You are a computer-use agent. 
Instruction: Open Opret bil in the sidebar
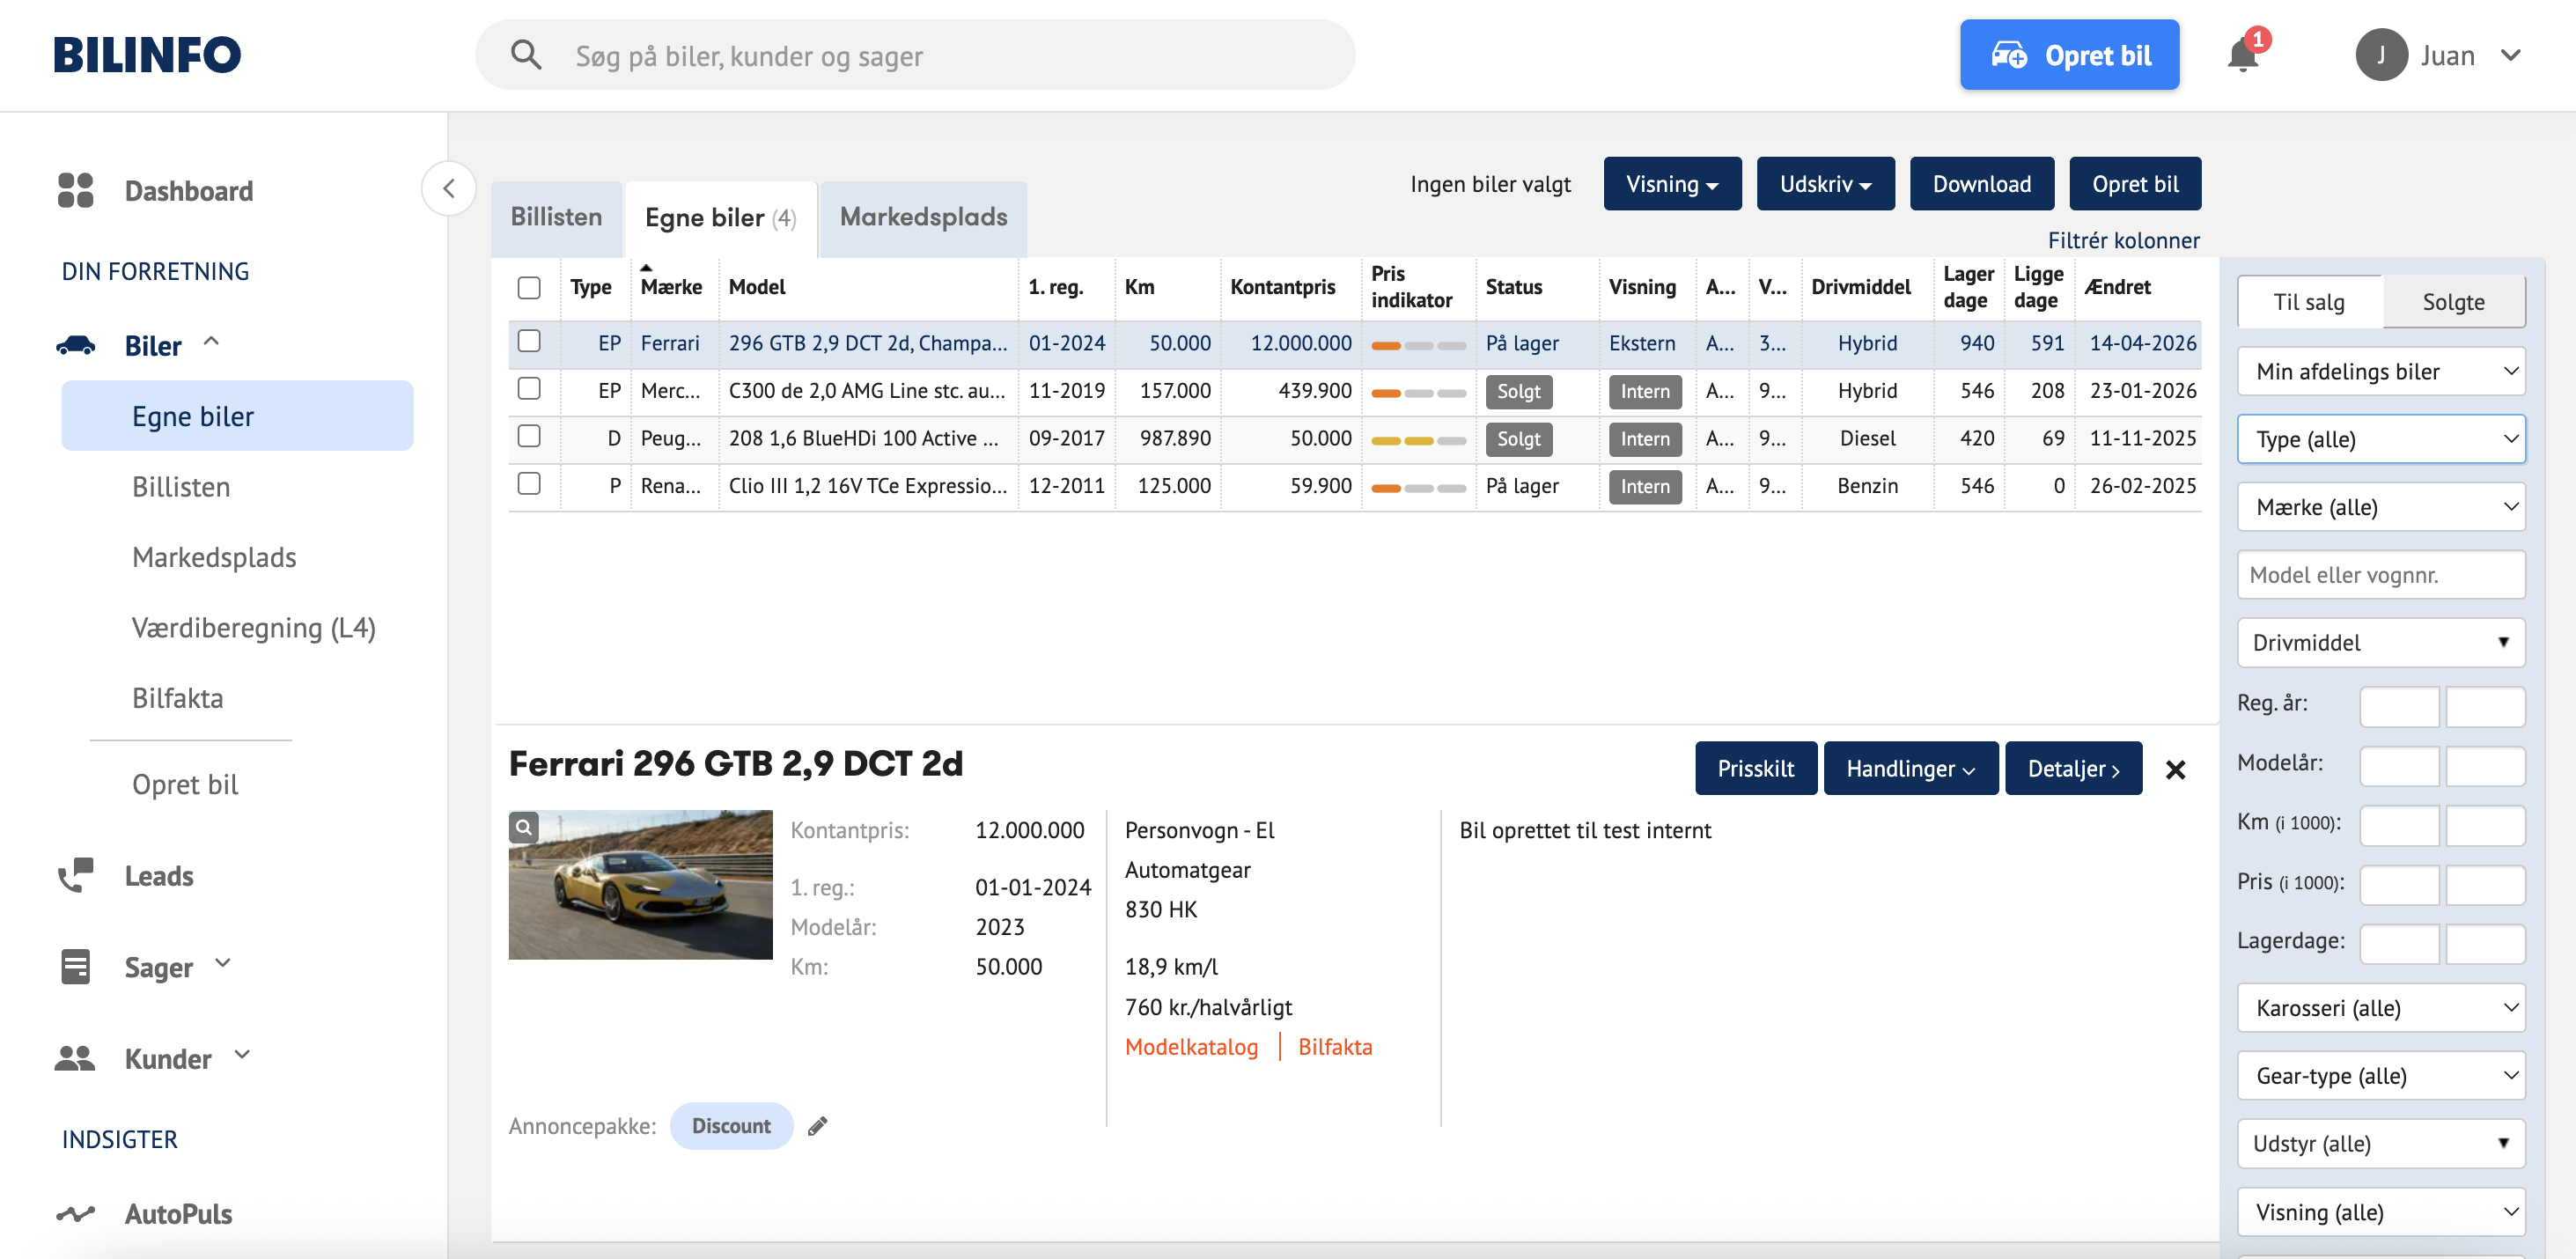pyautogui.click(x=185, y=784)
